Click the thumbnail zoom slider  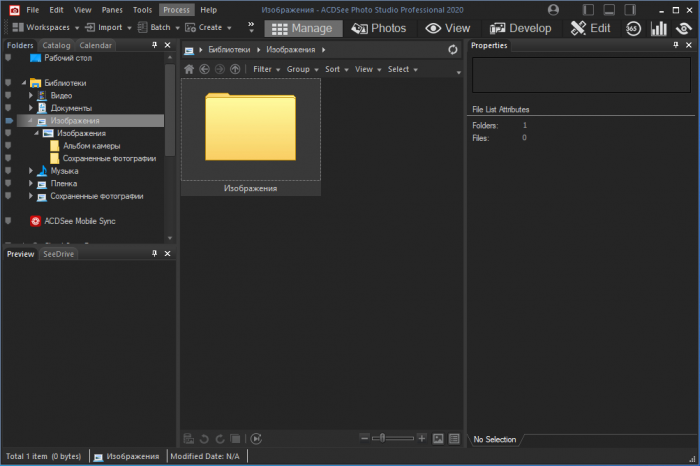coord(394,438)
